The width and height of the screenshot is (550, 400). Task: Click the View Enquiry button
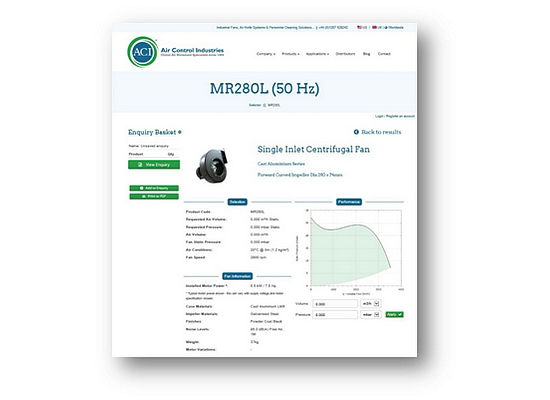[x=154, y=165]
